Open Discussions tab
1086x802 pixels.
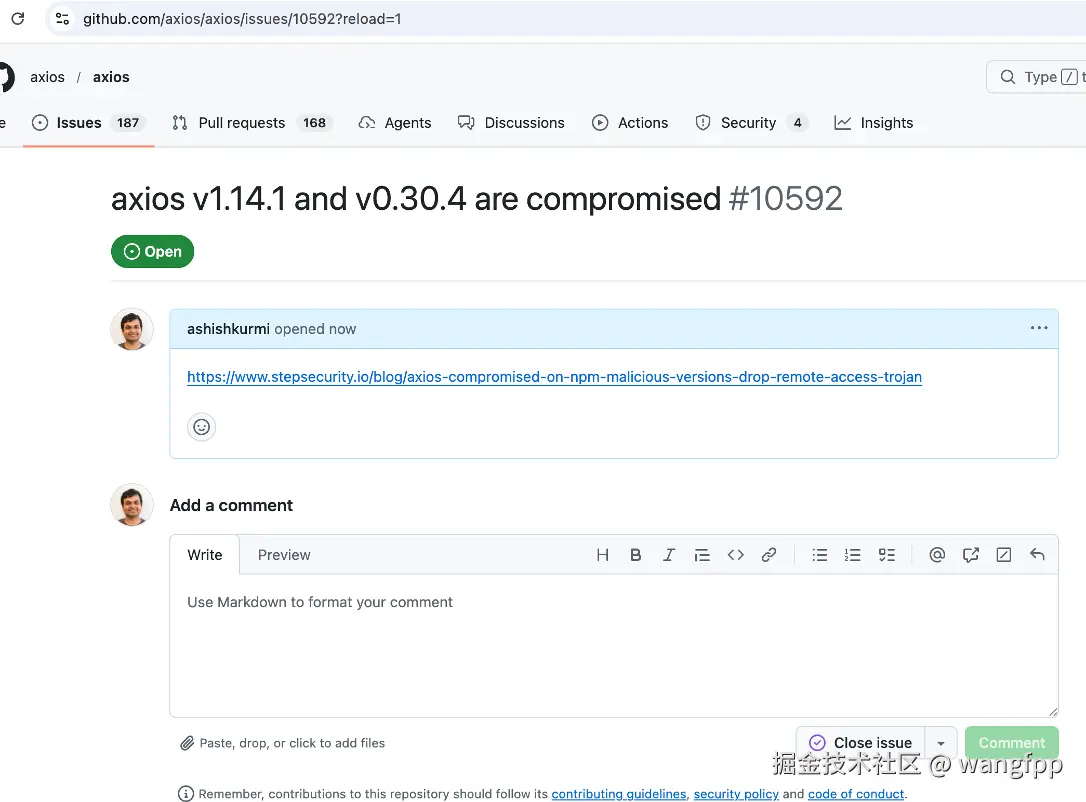(x=511, y=123)
